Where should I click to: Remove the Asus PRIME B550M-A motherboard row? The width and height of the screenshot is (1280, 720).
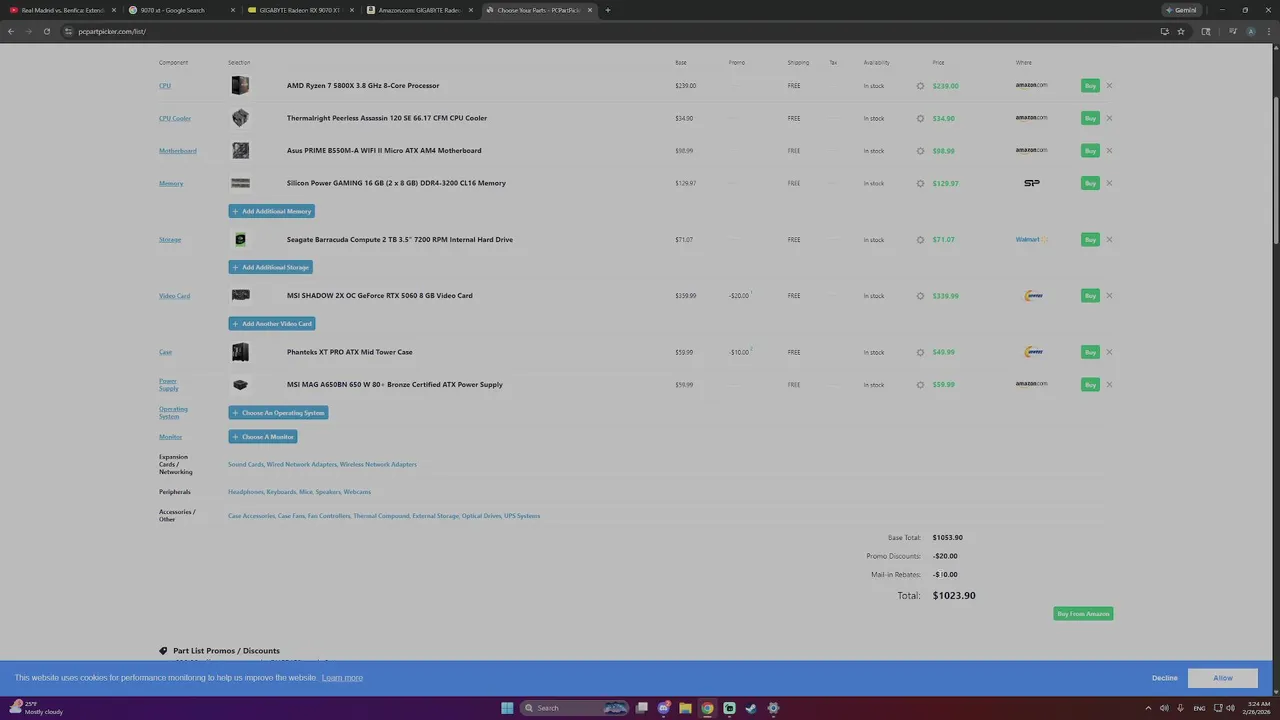(x=1109, y=151)
